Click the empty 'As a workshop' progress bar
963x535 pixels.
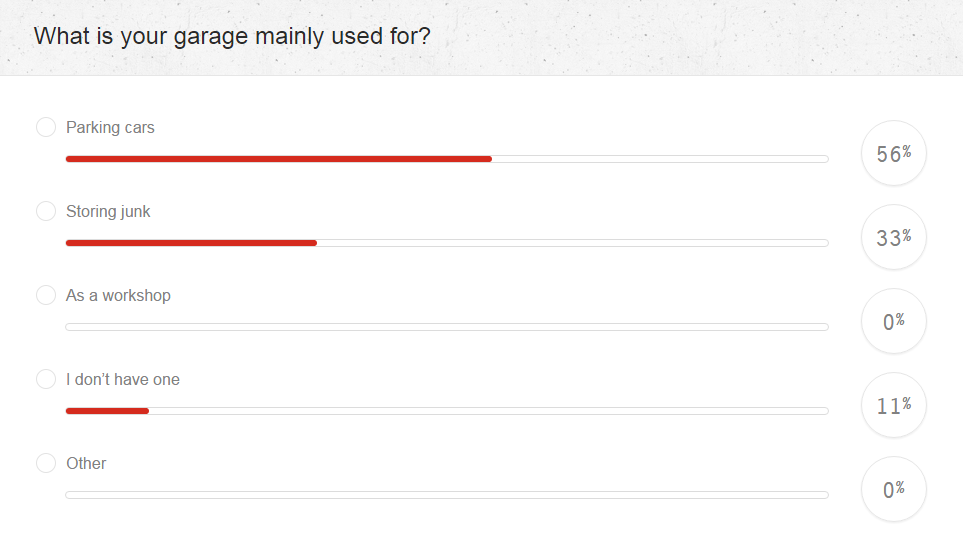446,327
